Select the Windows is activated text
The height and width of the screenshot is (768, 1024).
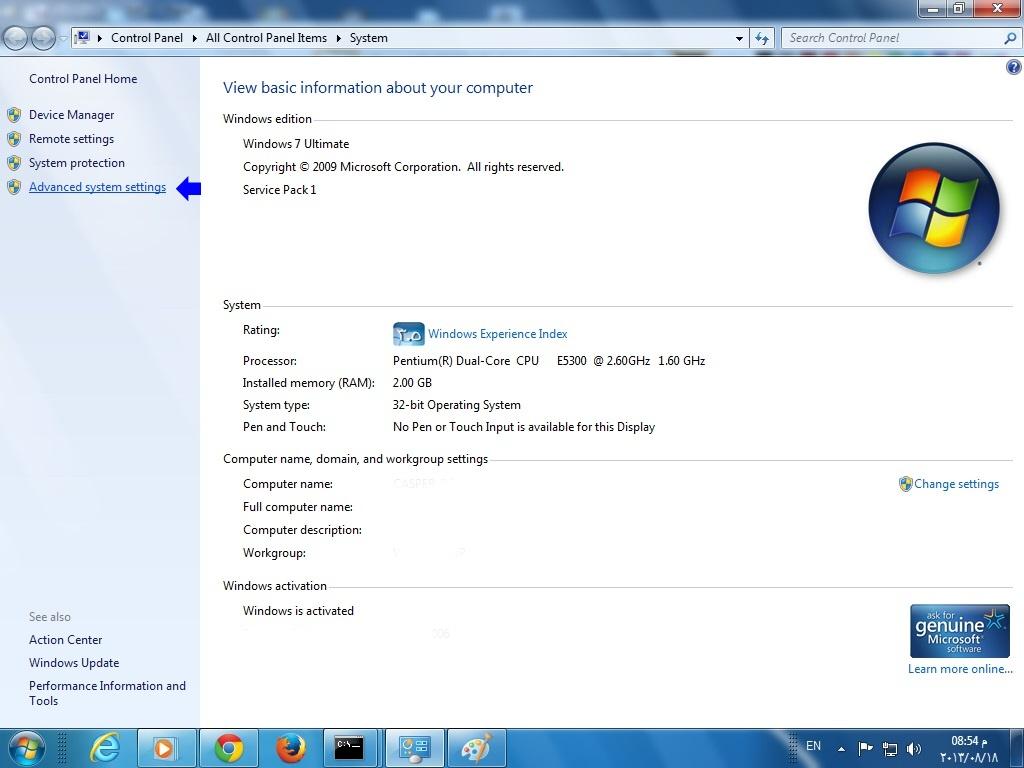(298, 611)
